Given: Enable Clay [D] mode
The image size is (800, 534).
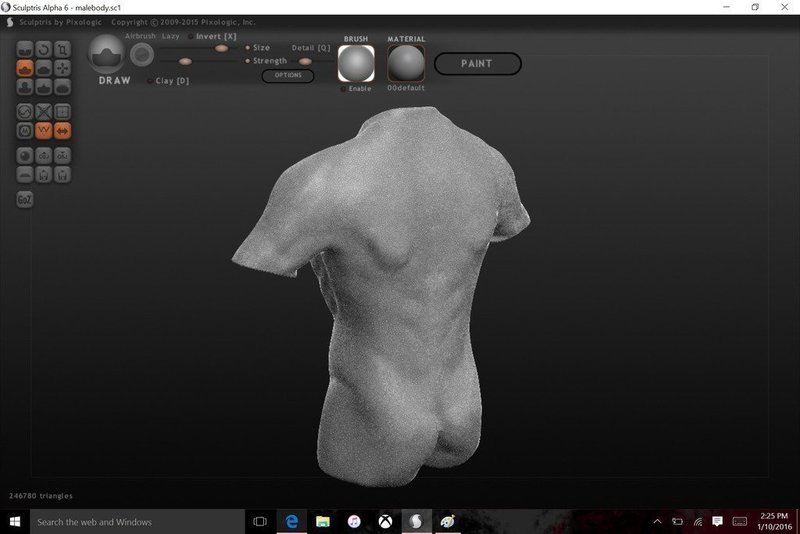Looking at the screenshot, I should coord(168,81).
